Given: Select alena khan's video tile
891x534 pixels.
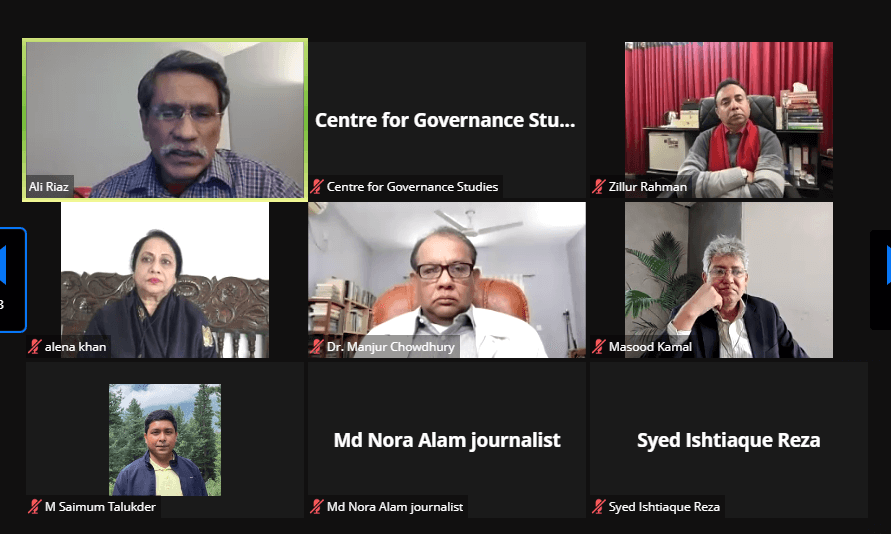Looking at the screenshot, I should 165,280.
